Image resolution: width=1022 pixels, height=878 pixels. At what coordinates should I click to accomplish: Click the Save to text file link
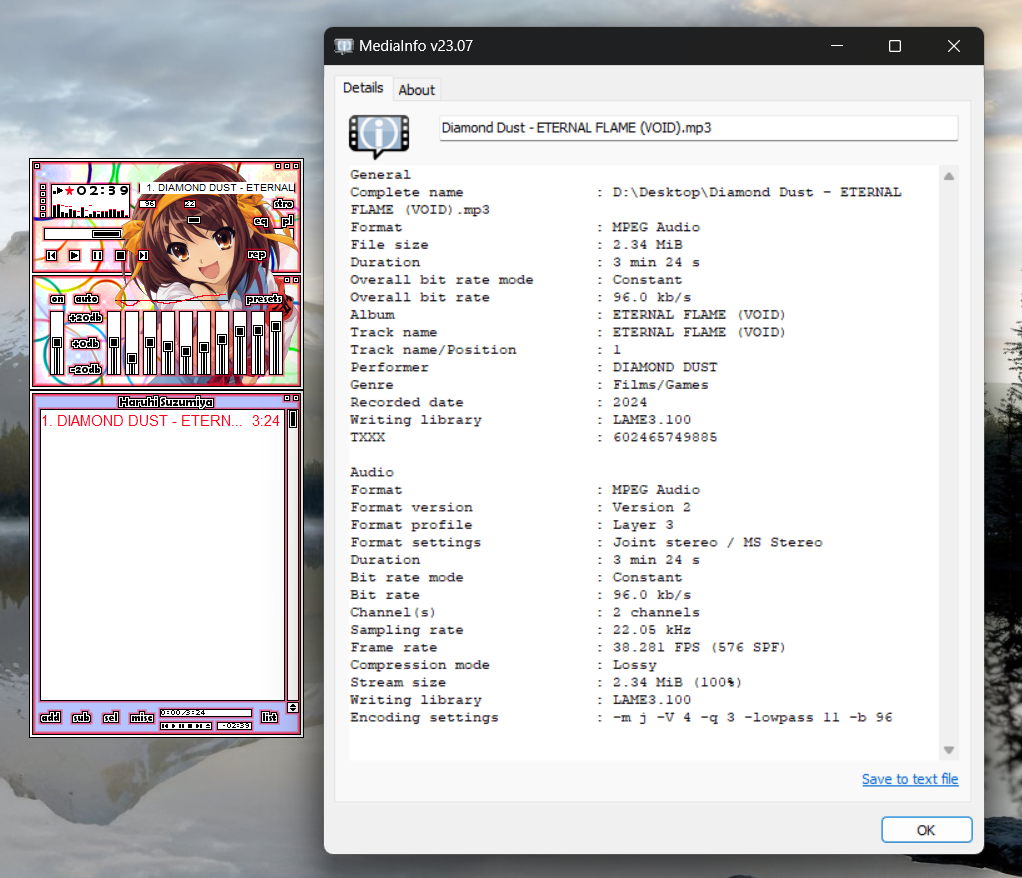910,779
